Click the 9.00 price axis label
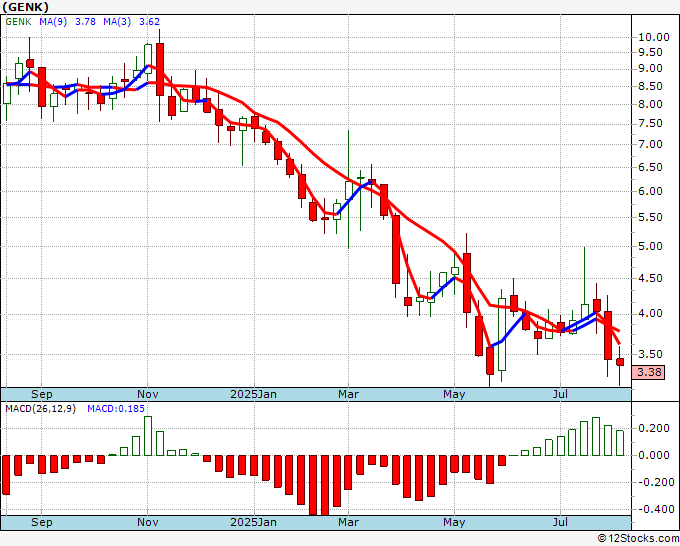 (x=650, y=69)
